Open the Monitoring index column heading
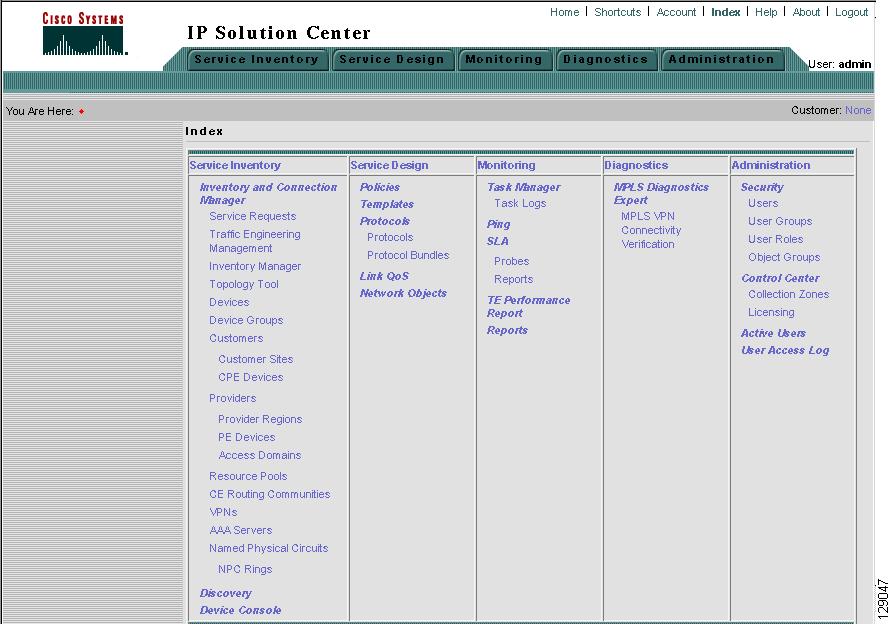This screenshot has width=892, height=624. (x=506, y=165)
